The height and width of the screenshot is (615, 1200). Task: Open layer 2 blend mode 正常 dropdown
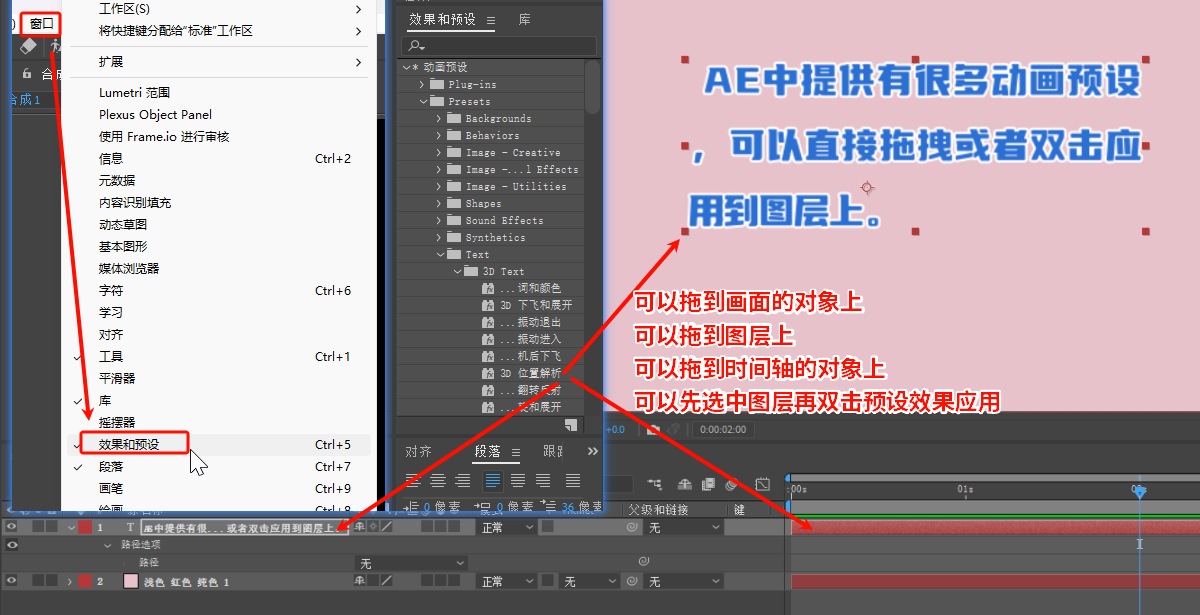[507, 581]
